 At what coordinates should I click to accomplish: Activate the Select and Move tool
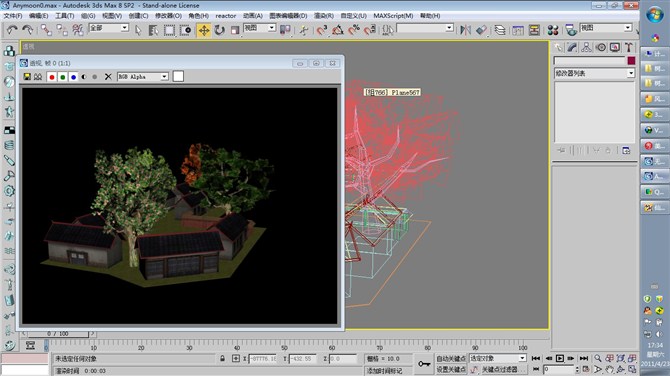tap(204, 30)
